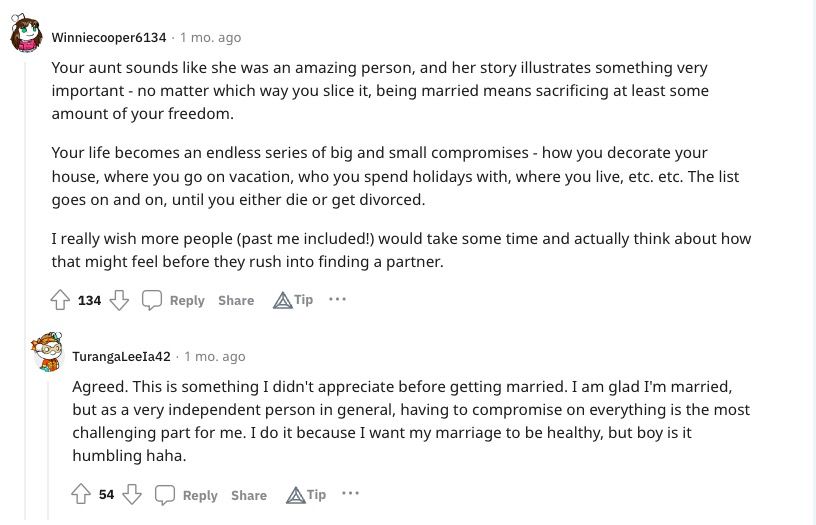Tip Winniecooper6134's comment

point(293,300)
